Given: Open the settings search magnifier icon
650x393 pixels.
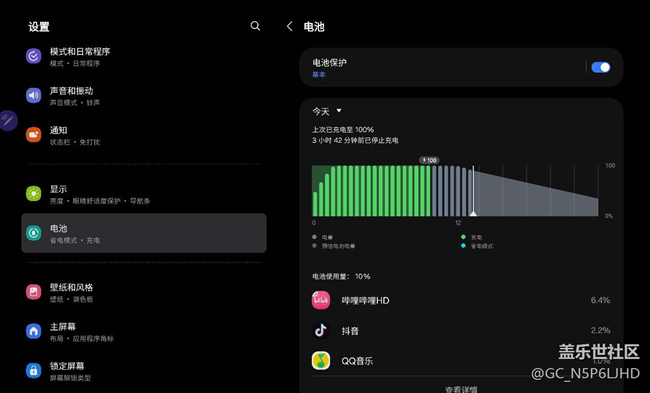Looking at the screenshot, I should pos(255,26).
